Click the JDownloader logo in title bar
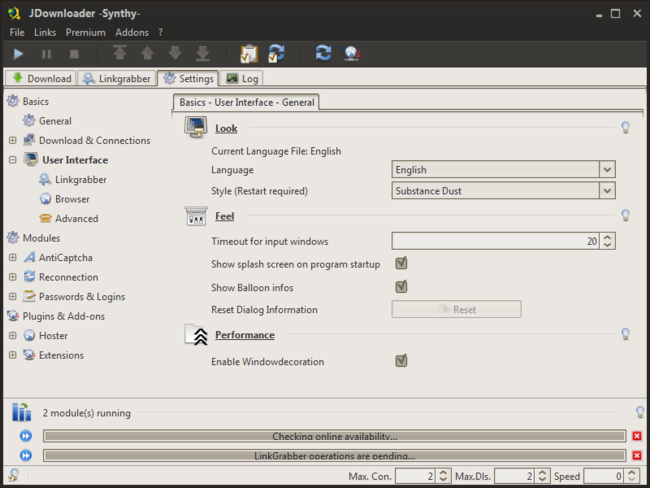Viewport: 650px width, 488px height. (14, 13)
